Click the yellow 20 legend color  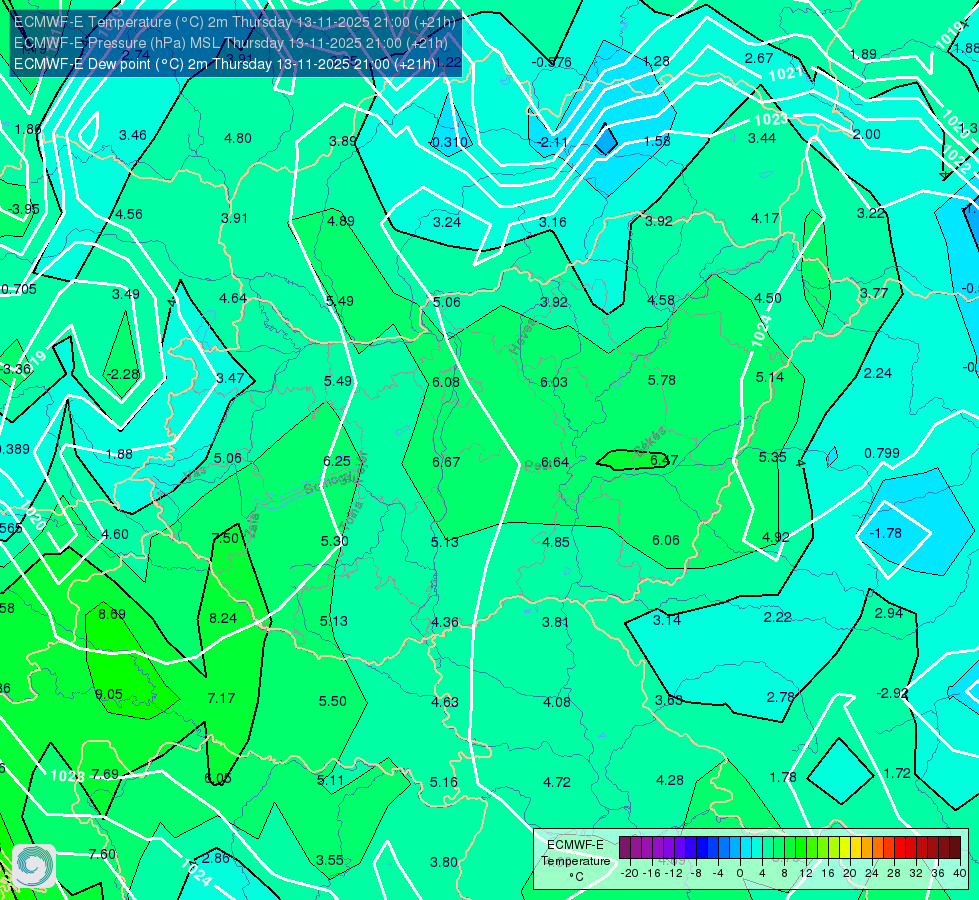click(845, 848)
